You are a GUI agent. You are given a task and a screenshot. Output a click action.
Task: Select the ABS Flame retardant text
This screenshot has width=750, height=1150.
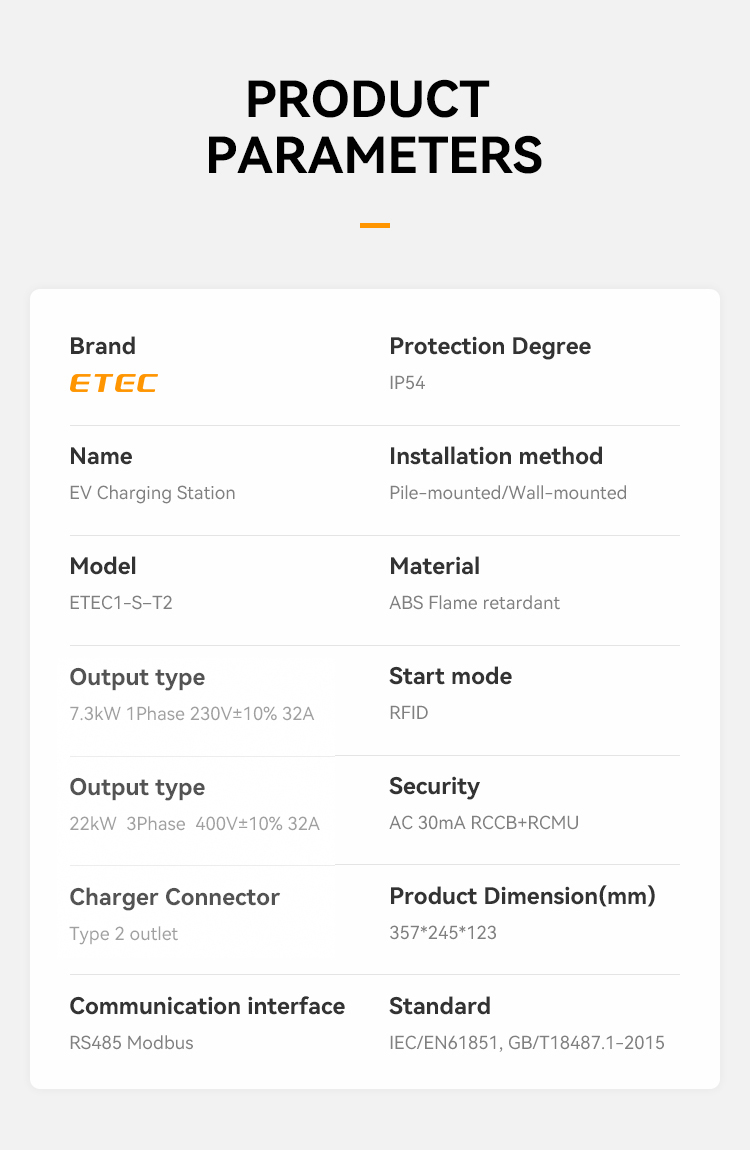click(474, 603)
